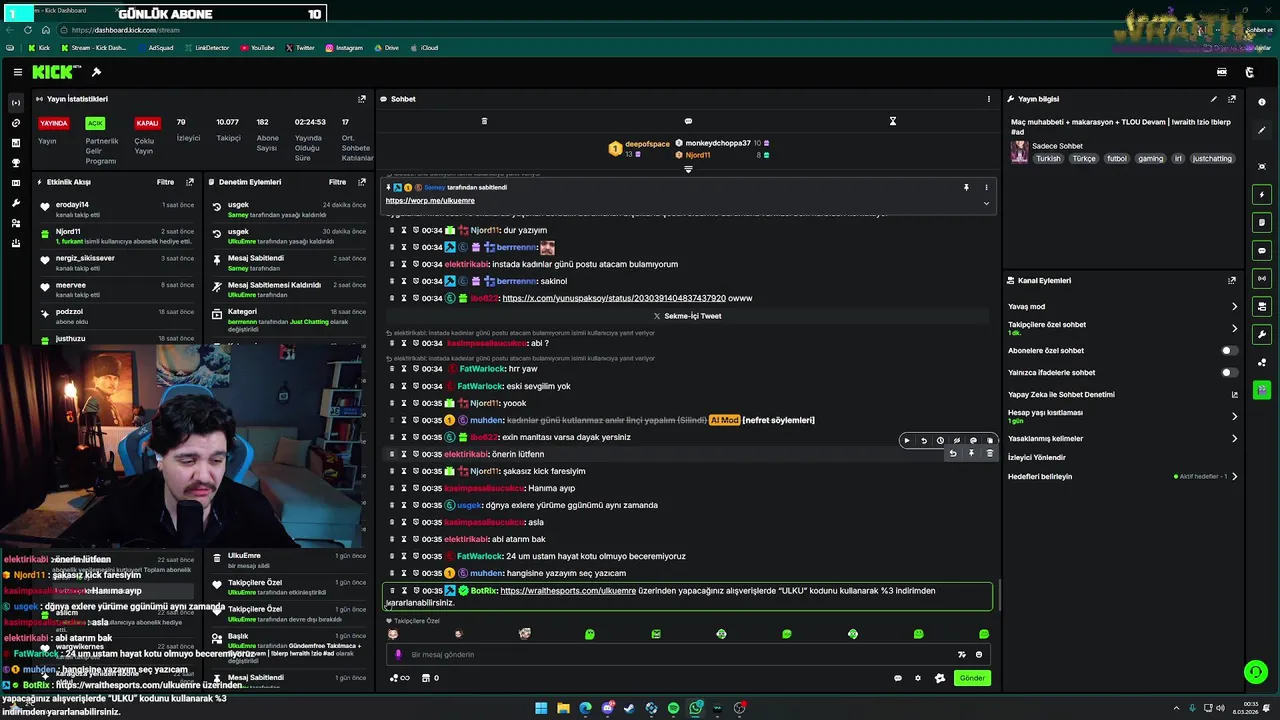
Task: Click the trash icon in chat toolbar
Action: pos(484,121)
